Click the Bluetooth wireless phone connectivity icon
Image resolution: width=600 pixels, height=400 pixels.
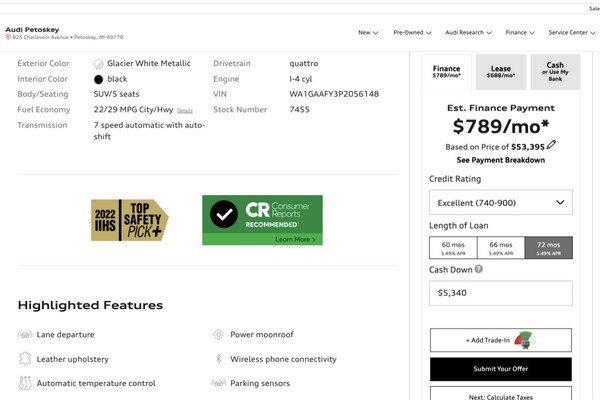(x=219, y=359)
